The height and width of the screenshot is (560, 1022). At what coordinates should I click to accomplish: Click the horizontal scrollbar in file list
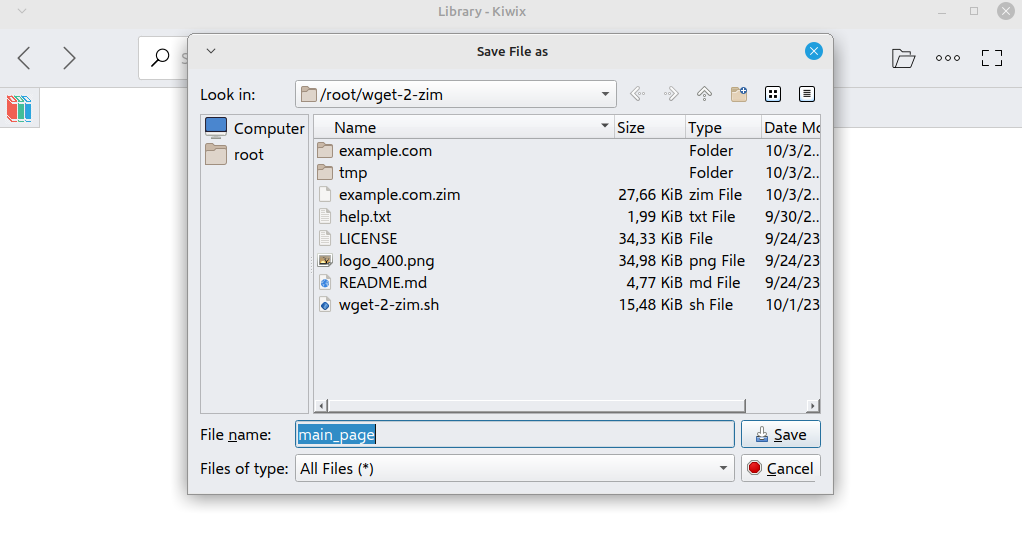pos(536,405)
